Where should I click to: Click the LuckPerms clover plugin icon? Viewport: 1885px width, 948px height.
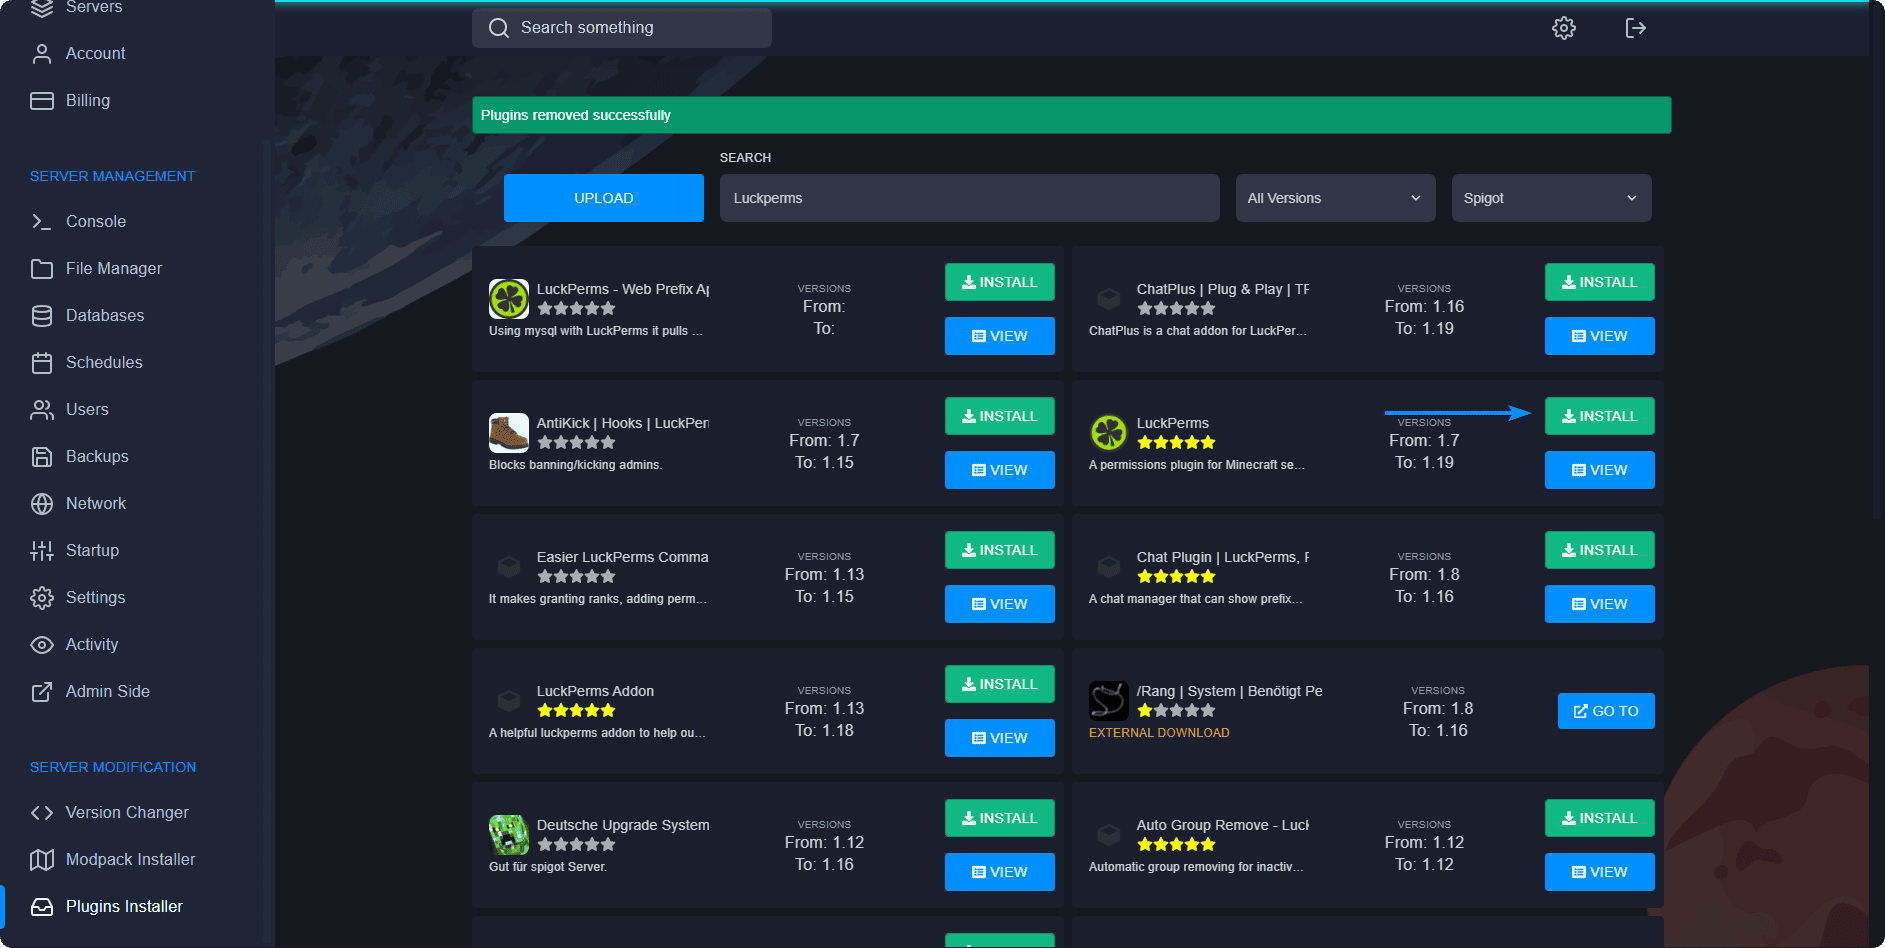pos(1108,433)
